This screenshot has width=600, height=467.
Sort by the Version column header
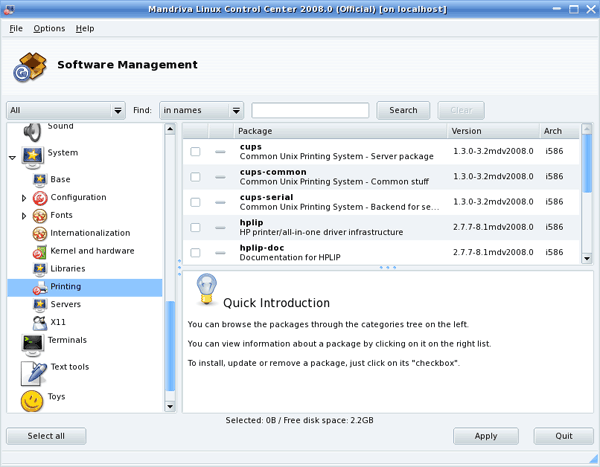(x=493, y=131)
